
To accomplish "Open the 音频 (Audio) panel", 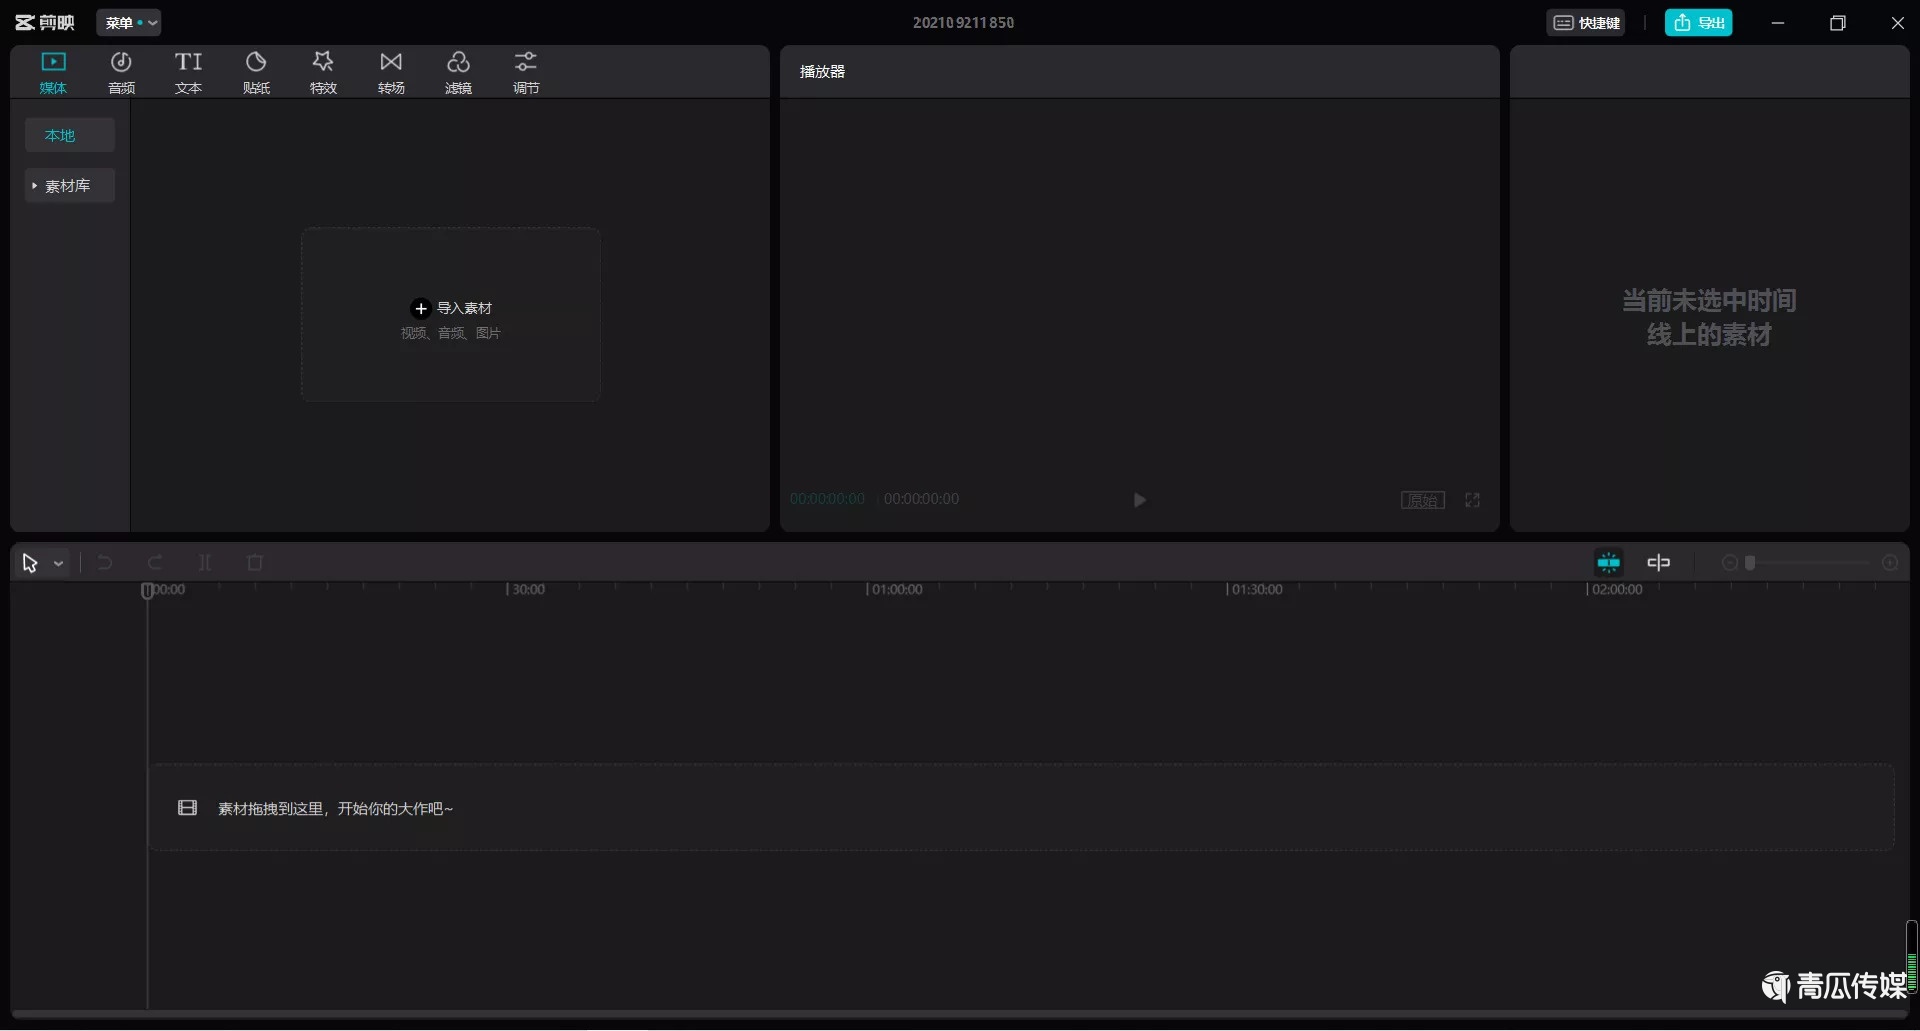I will (x=121, y=72).
